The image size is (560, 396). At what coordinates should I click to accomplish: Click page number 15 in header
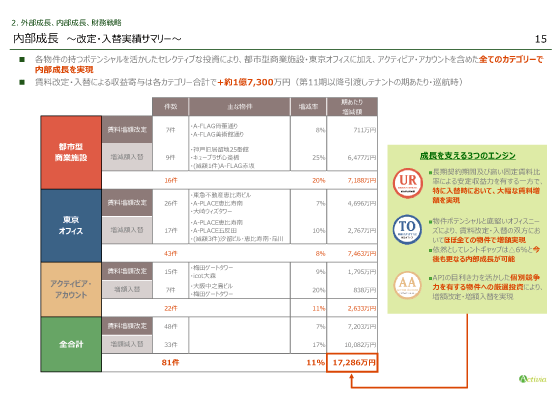tap(540, 39)
